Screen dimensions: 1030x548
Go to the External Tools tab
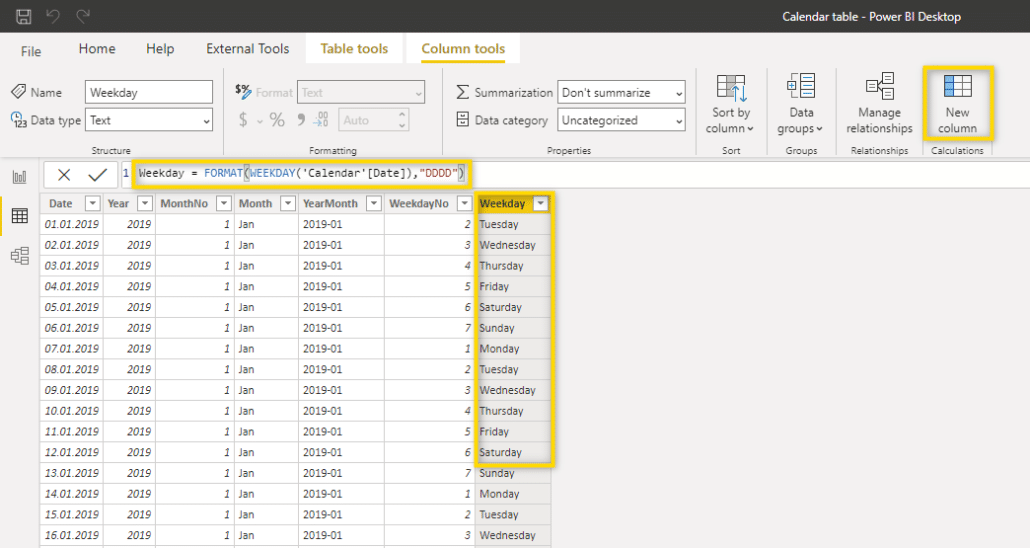[247, 48]
